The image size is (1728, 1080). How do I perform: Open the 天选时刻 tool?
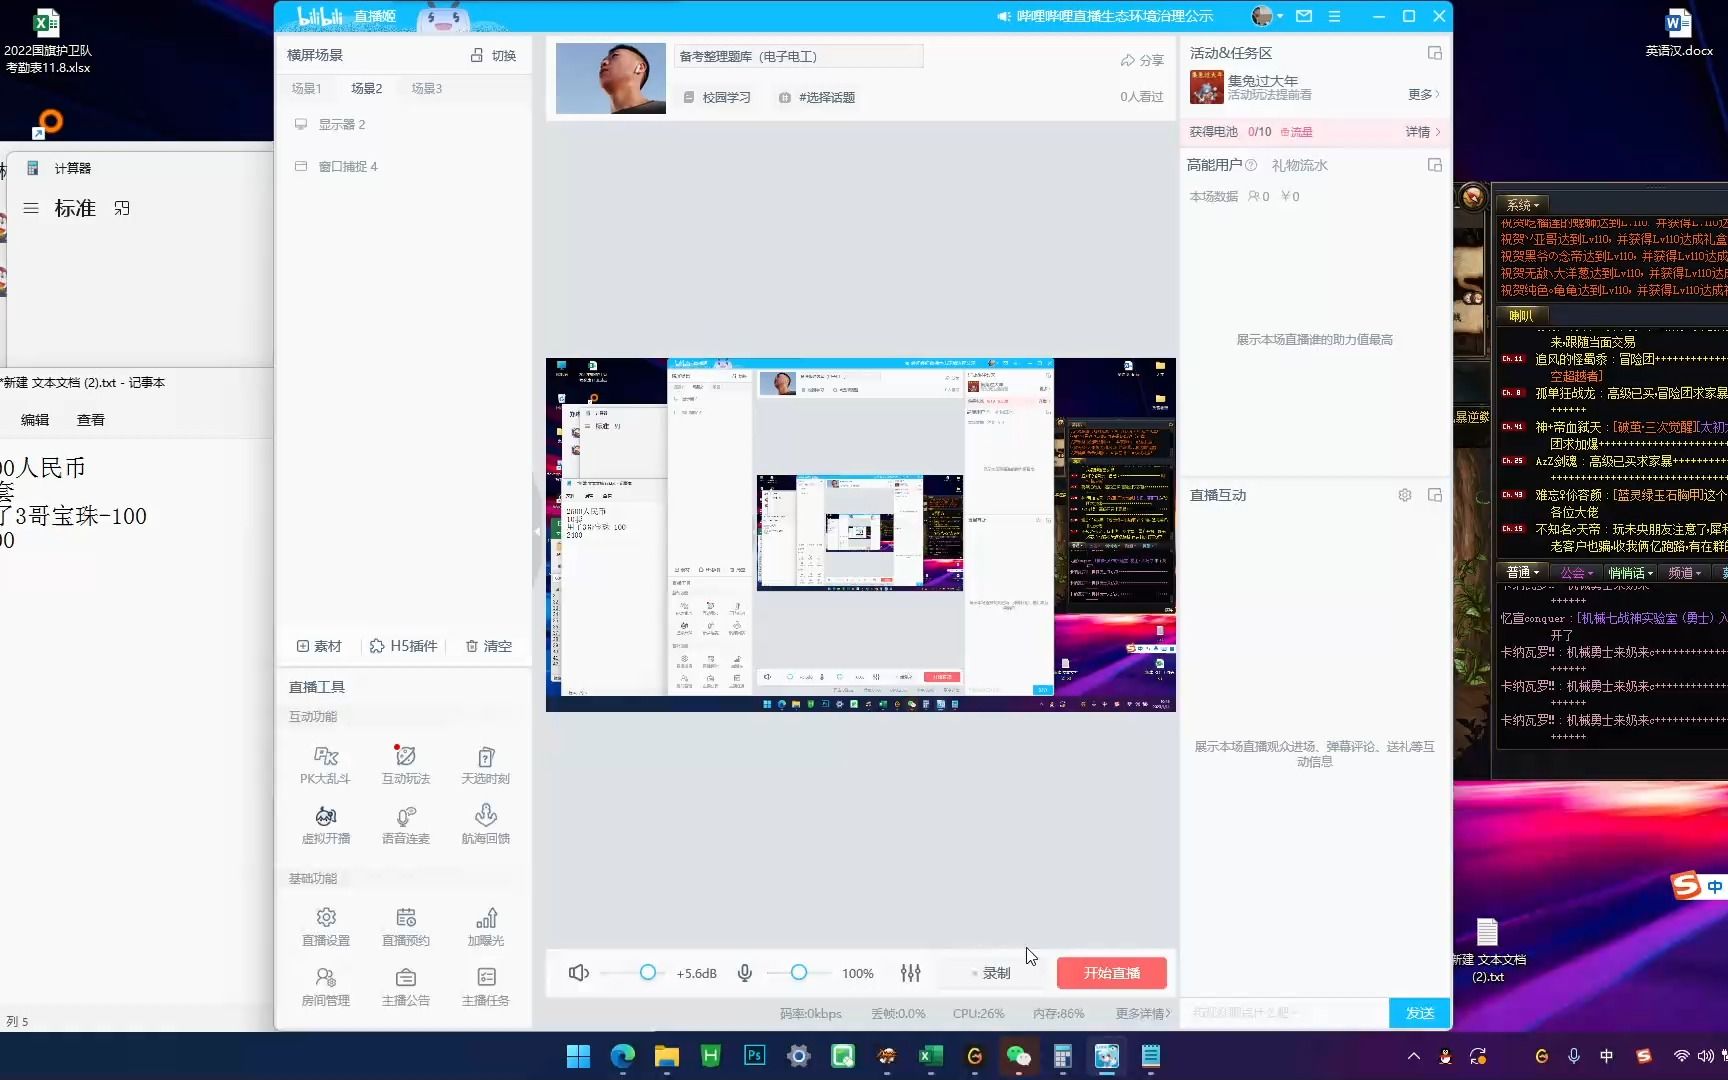pyautogui.click(x=486, y=765)
